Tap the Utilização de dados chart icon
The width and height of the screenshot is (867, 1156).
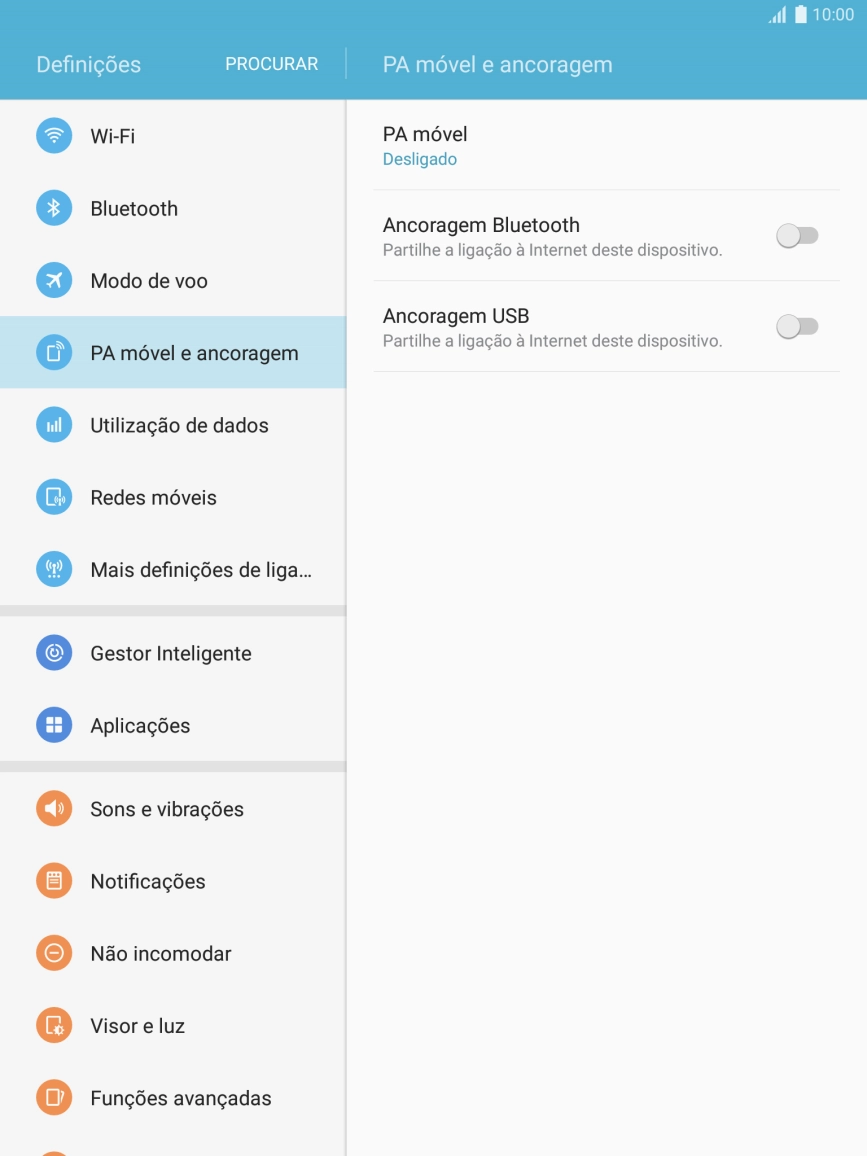(54, 425)
